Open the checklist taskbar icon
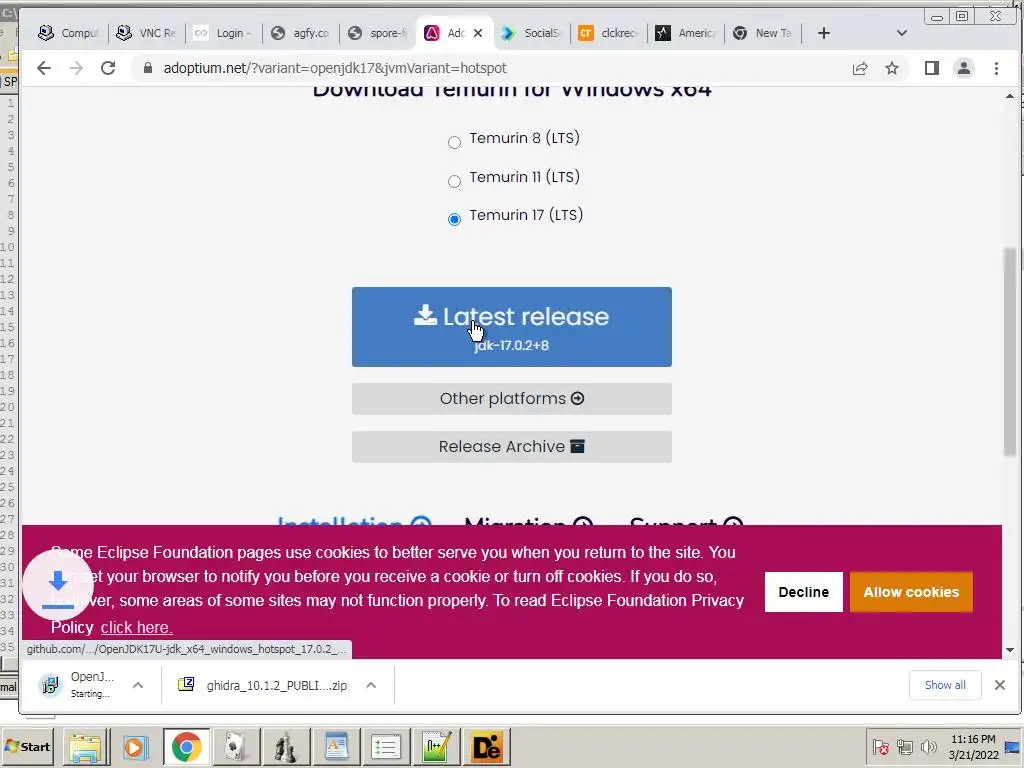1024x768 pixels. pyautogui.click(x=386, y=747)
